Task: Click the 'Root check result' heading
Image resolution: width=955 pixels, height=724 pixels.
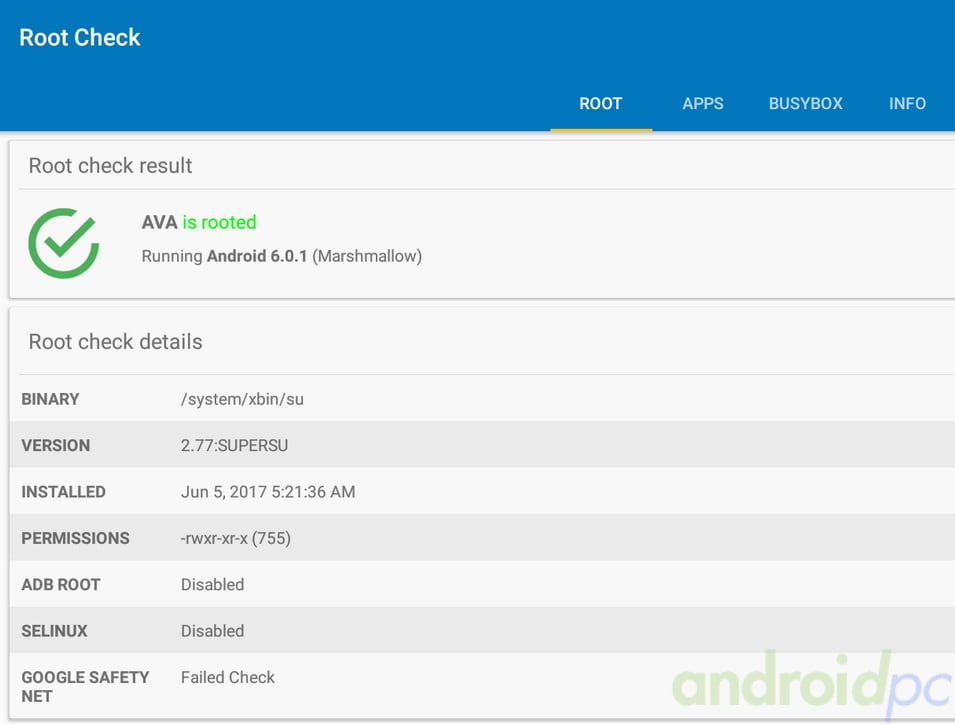Action: 110,166
